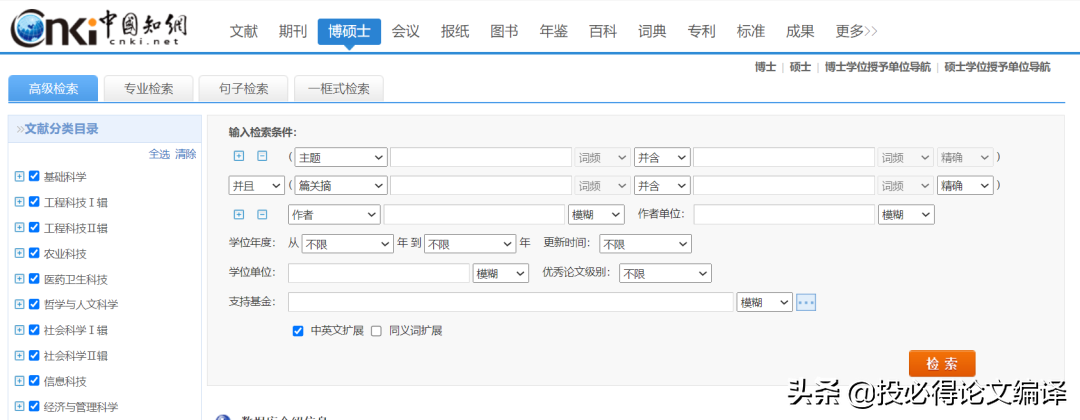
Task: Click the plus icon in the 作者 row
Action: click(239, 214)
